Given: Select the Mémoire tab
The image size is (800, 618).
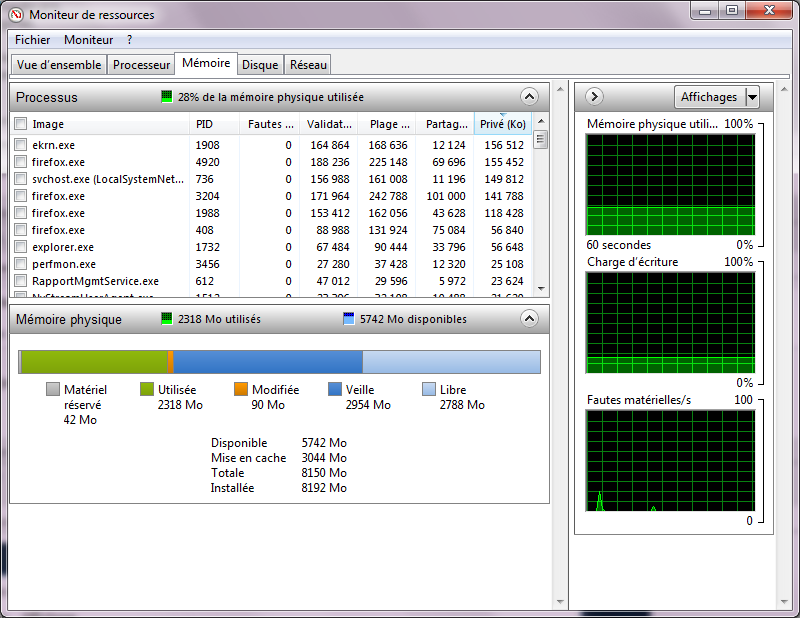Looking at the screenshot, I should click(206, 63).
